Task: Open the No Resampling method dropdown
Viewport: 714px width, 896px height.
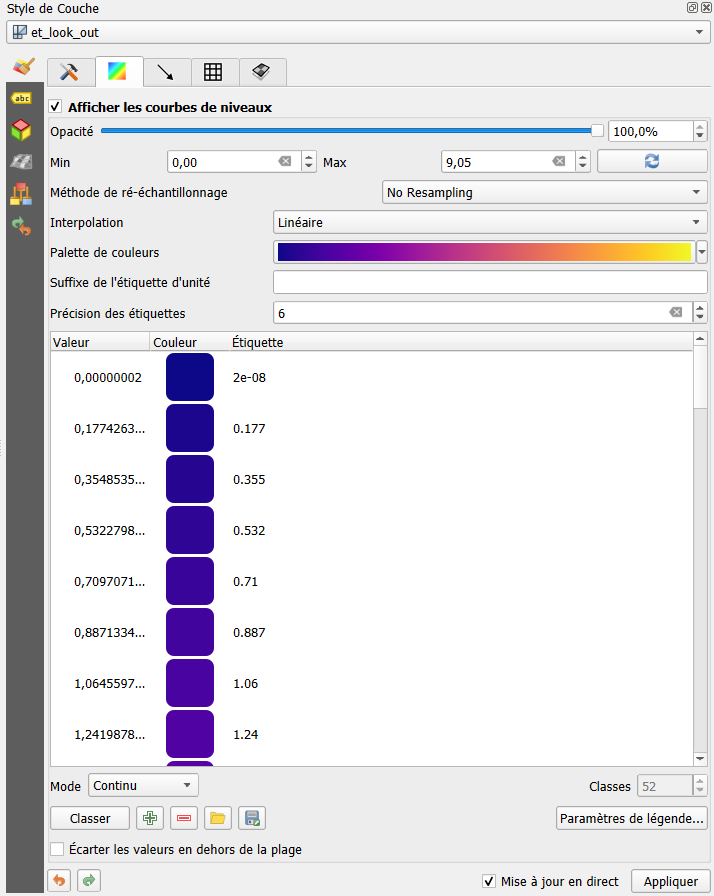Action: pos(545,192)
